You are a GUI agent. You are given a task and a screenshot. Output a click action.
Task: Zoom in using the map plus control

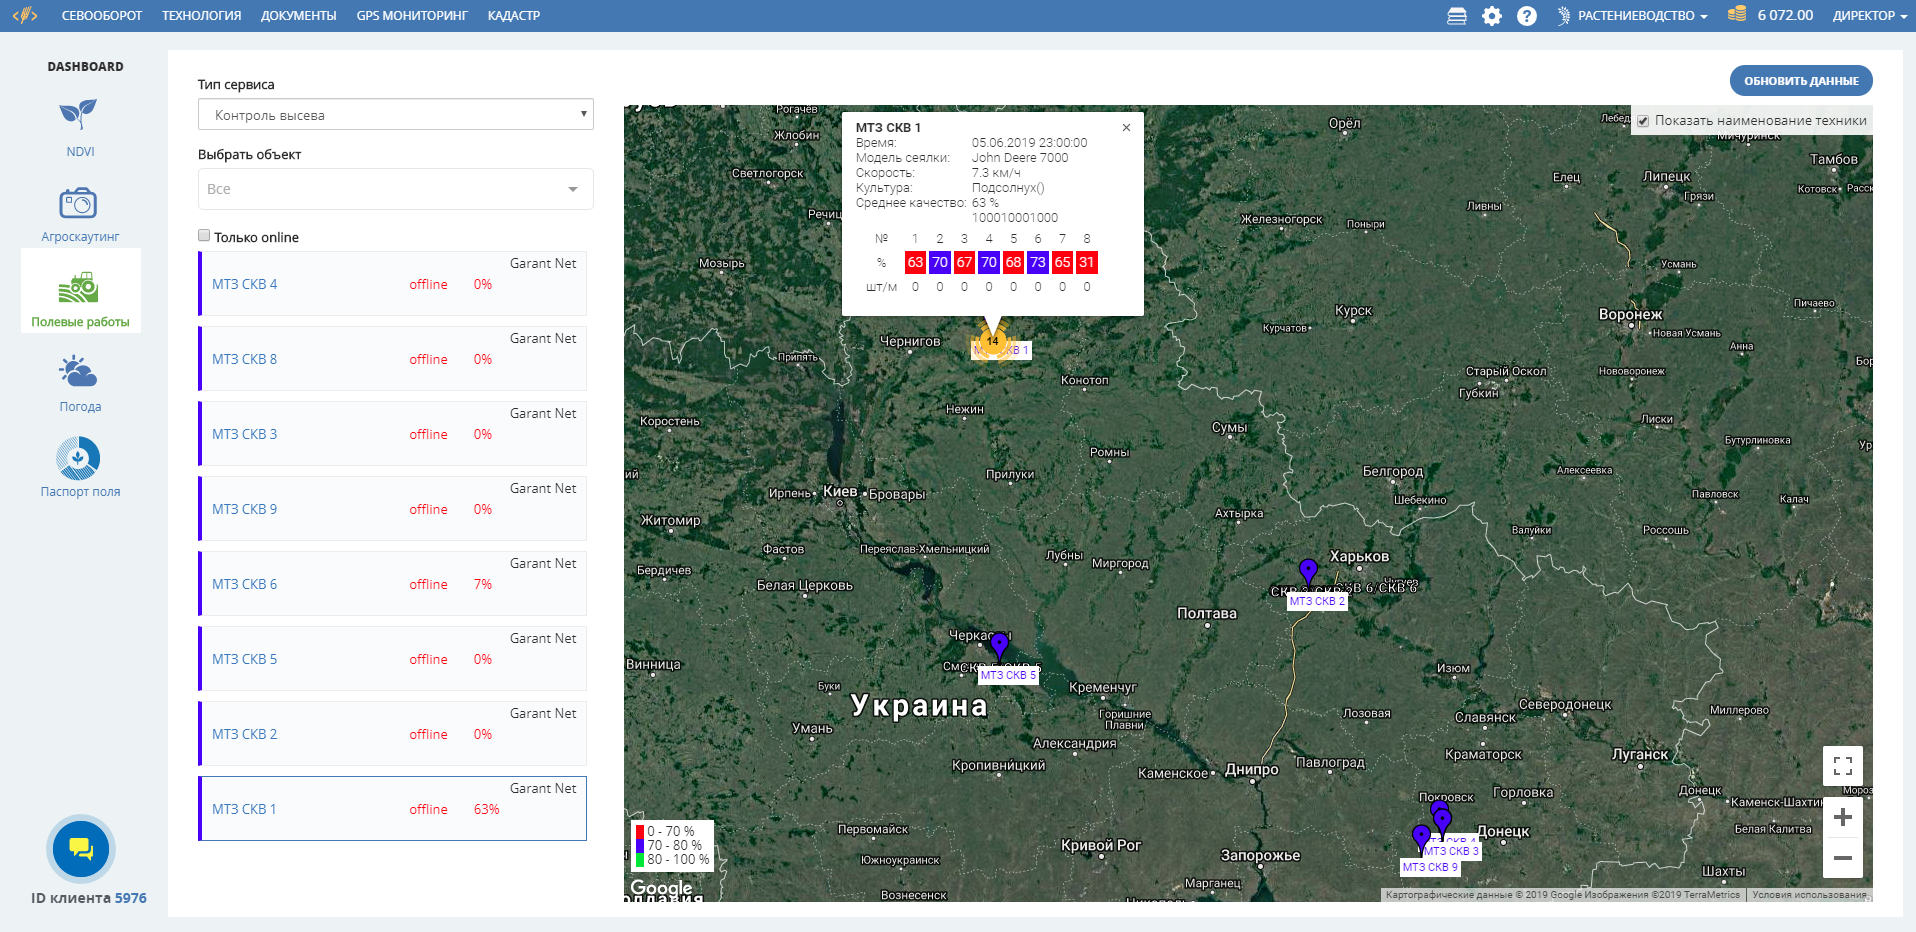pyautogui.click(x=1843, y=817)
